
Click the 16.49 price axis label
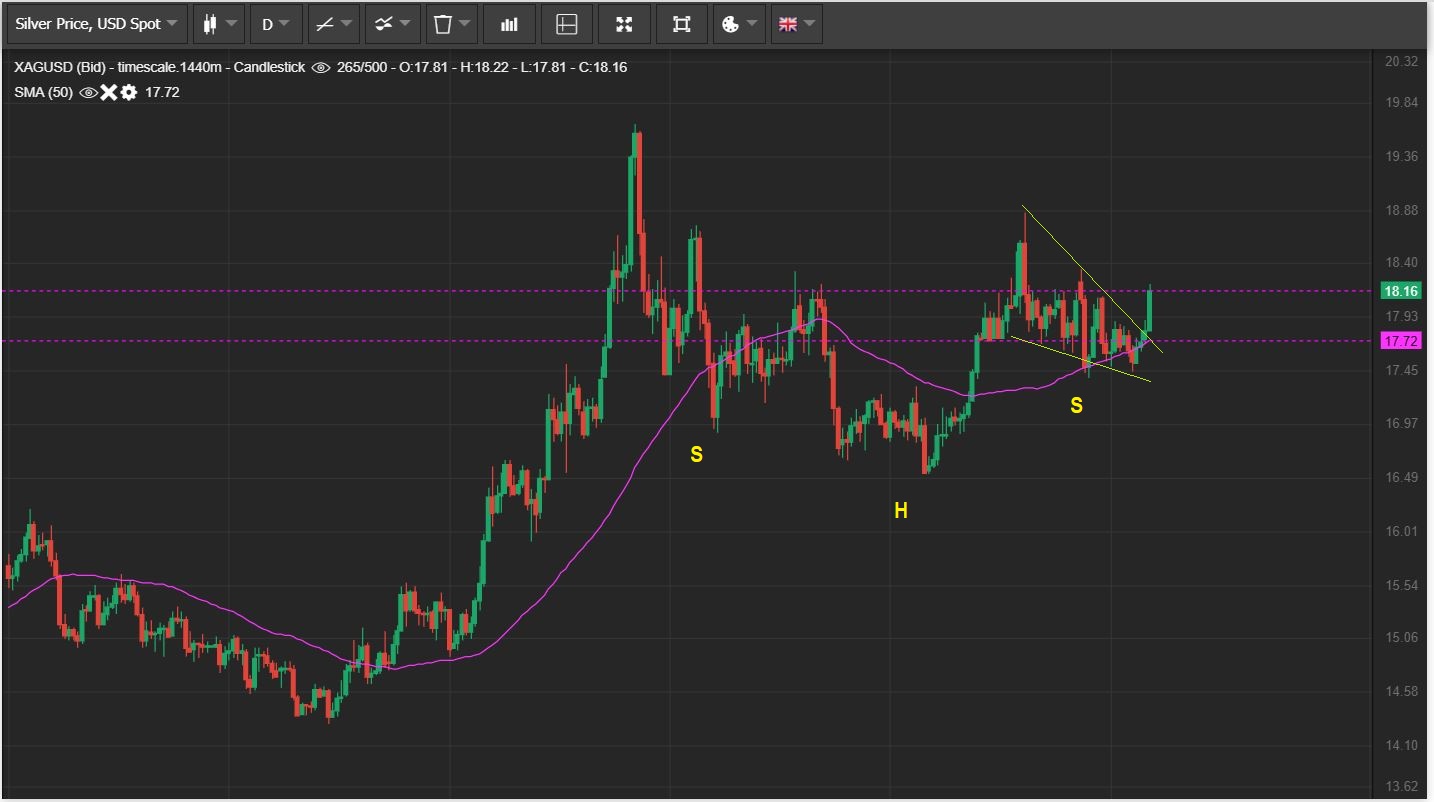click(x=1402, y=477)
